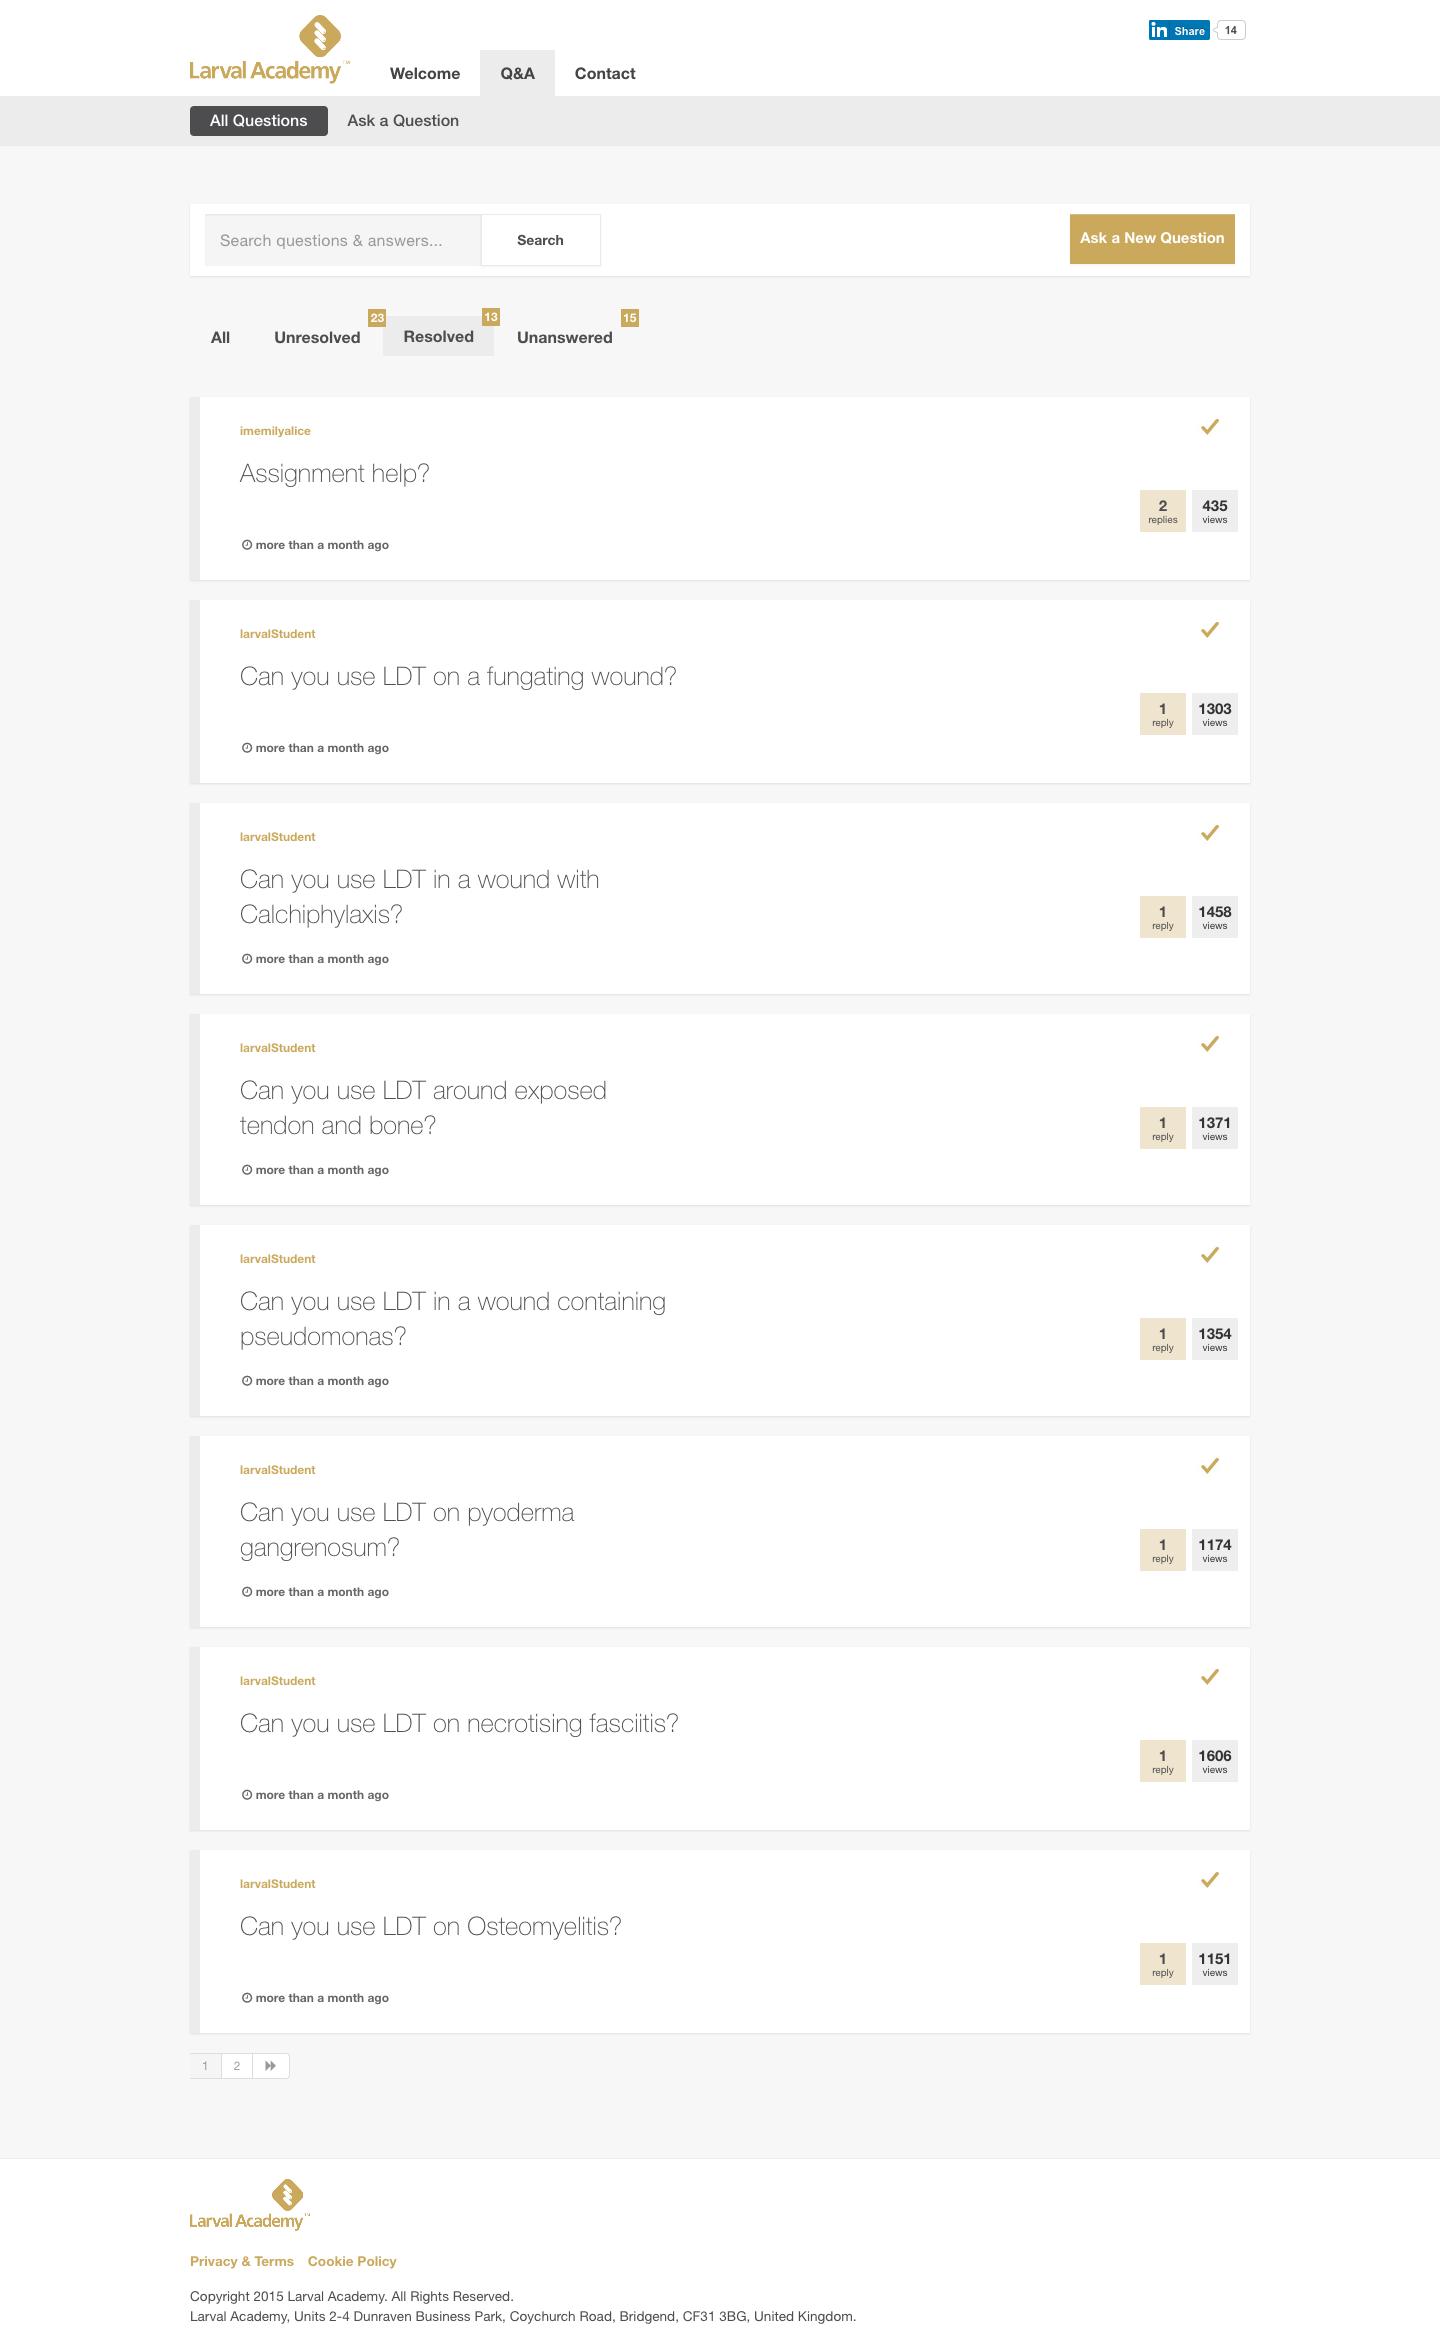
Task: Open the Privacy & Terms link
Action: click(242, 2262)
